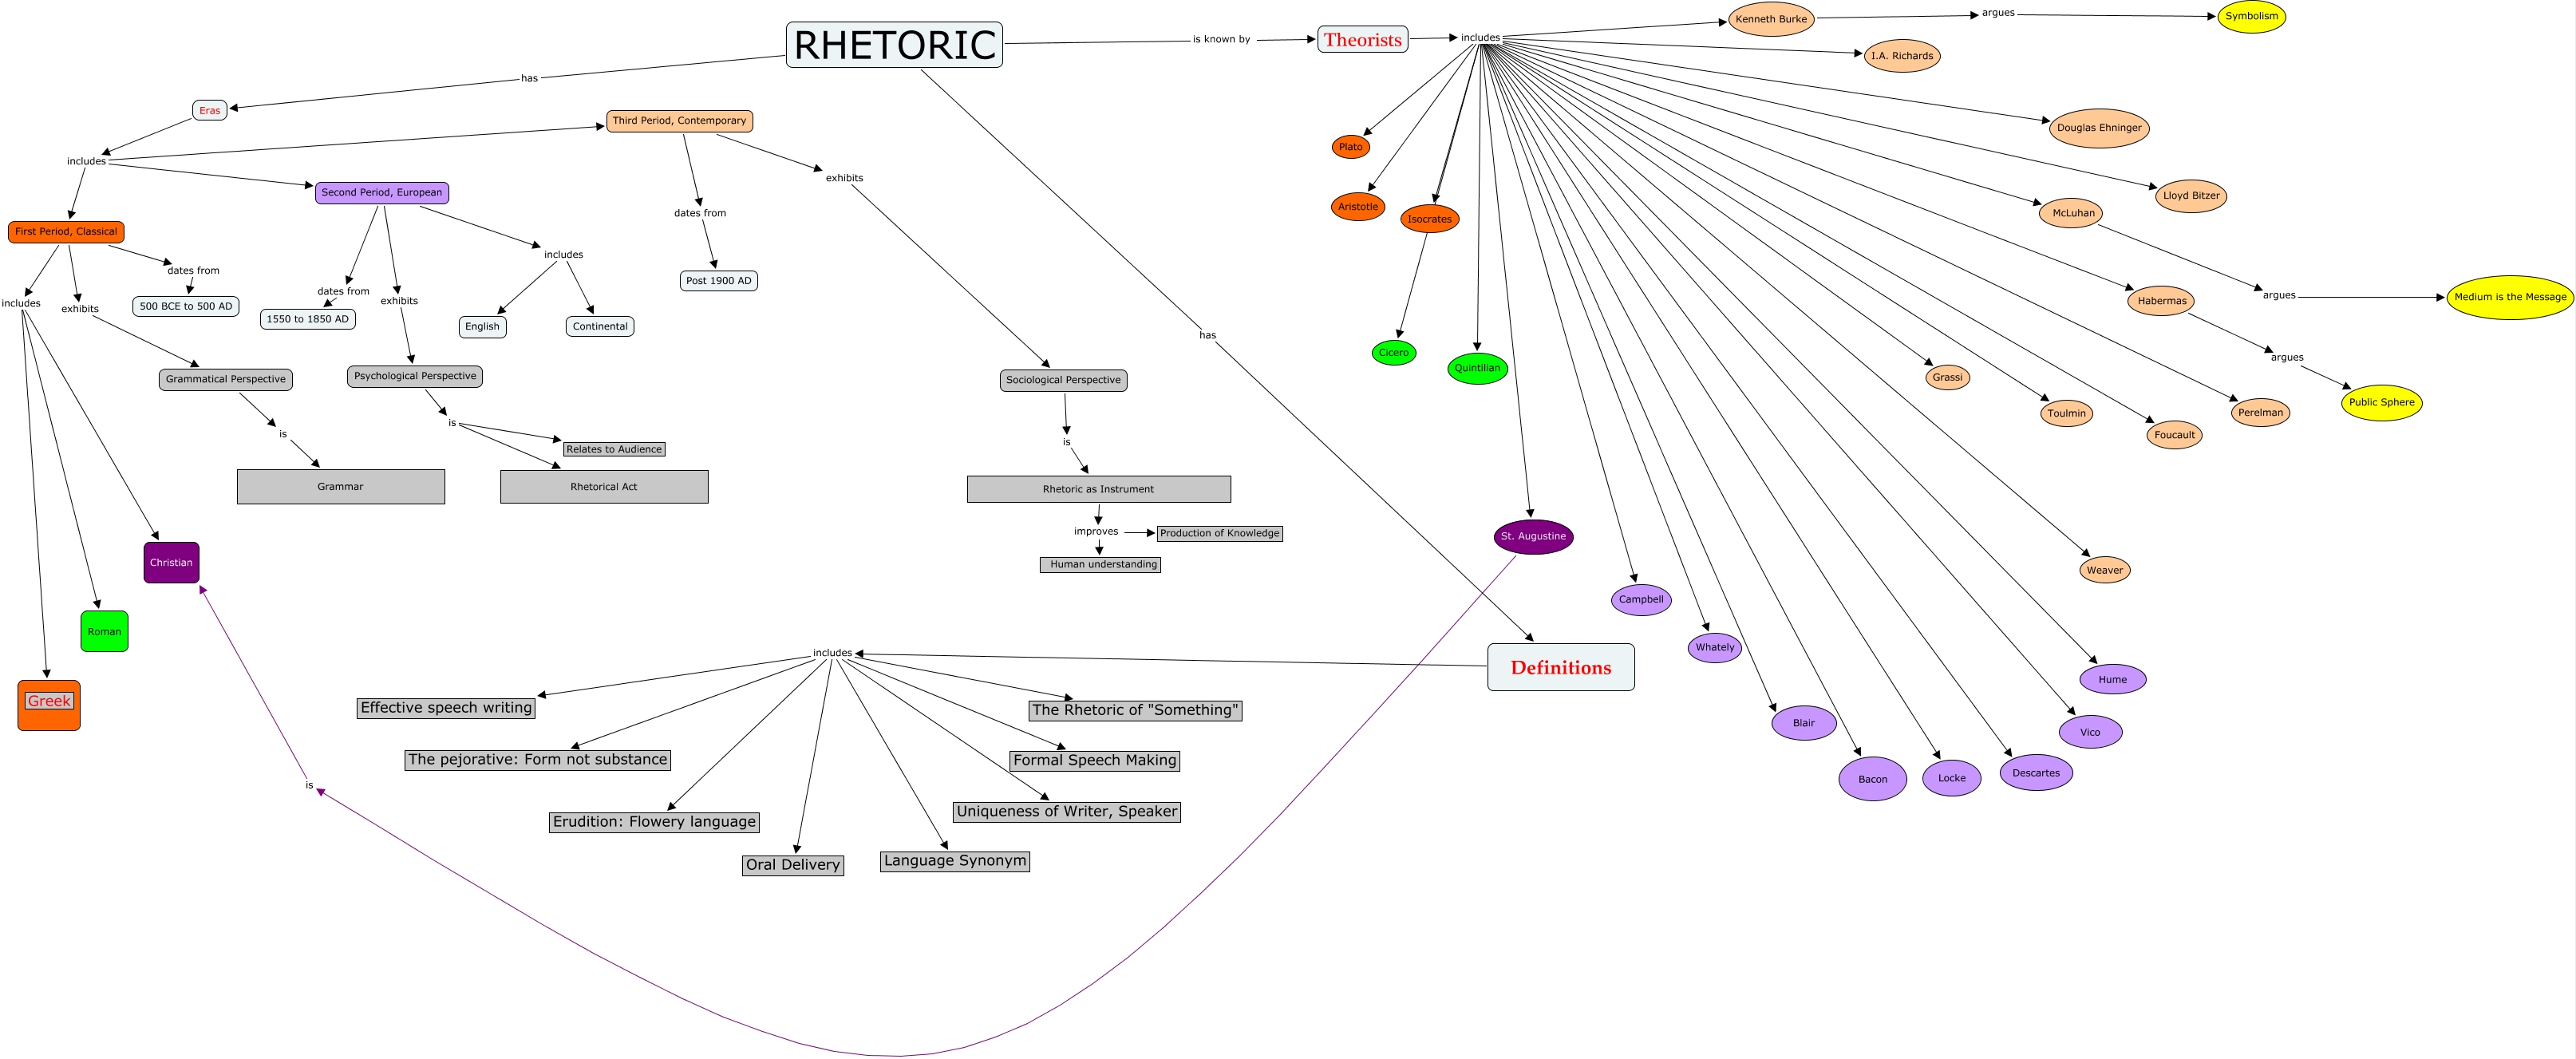Click the Locke oval
Image resolution: width=2576 pixels, height=1059 pixels.
tap(1952, 778)
